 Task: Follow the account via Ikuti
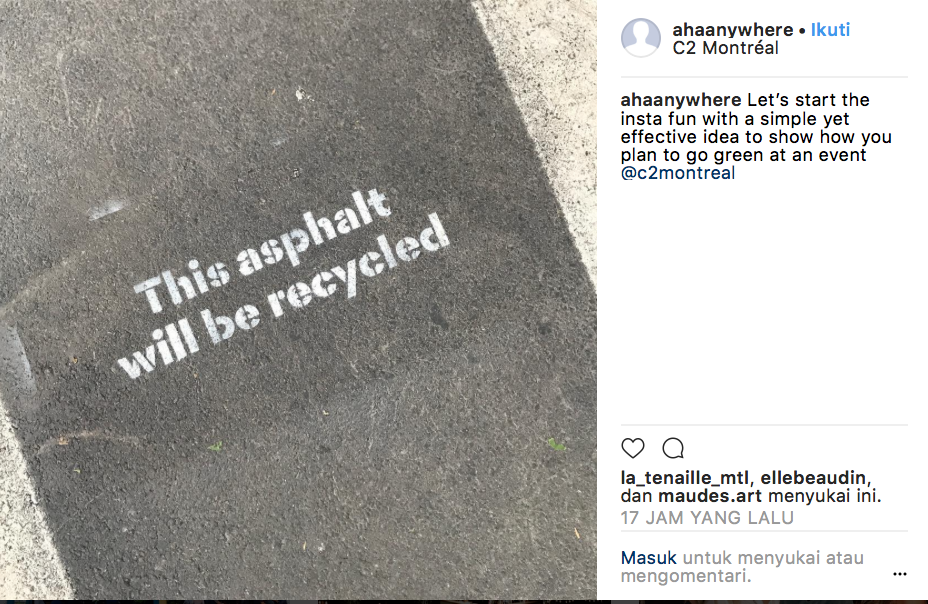pos(830,30)
